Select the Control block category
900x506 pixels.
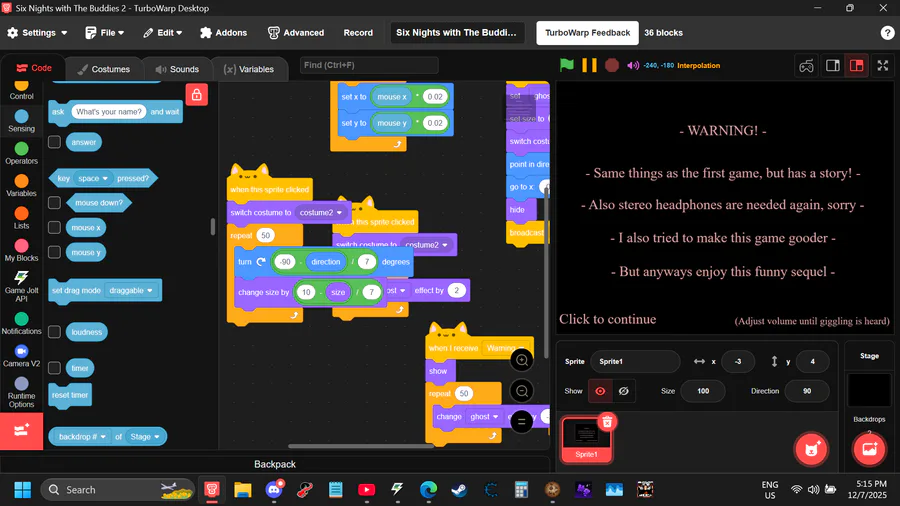coord(21,90)
